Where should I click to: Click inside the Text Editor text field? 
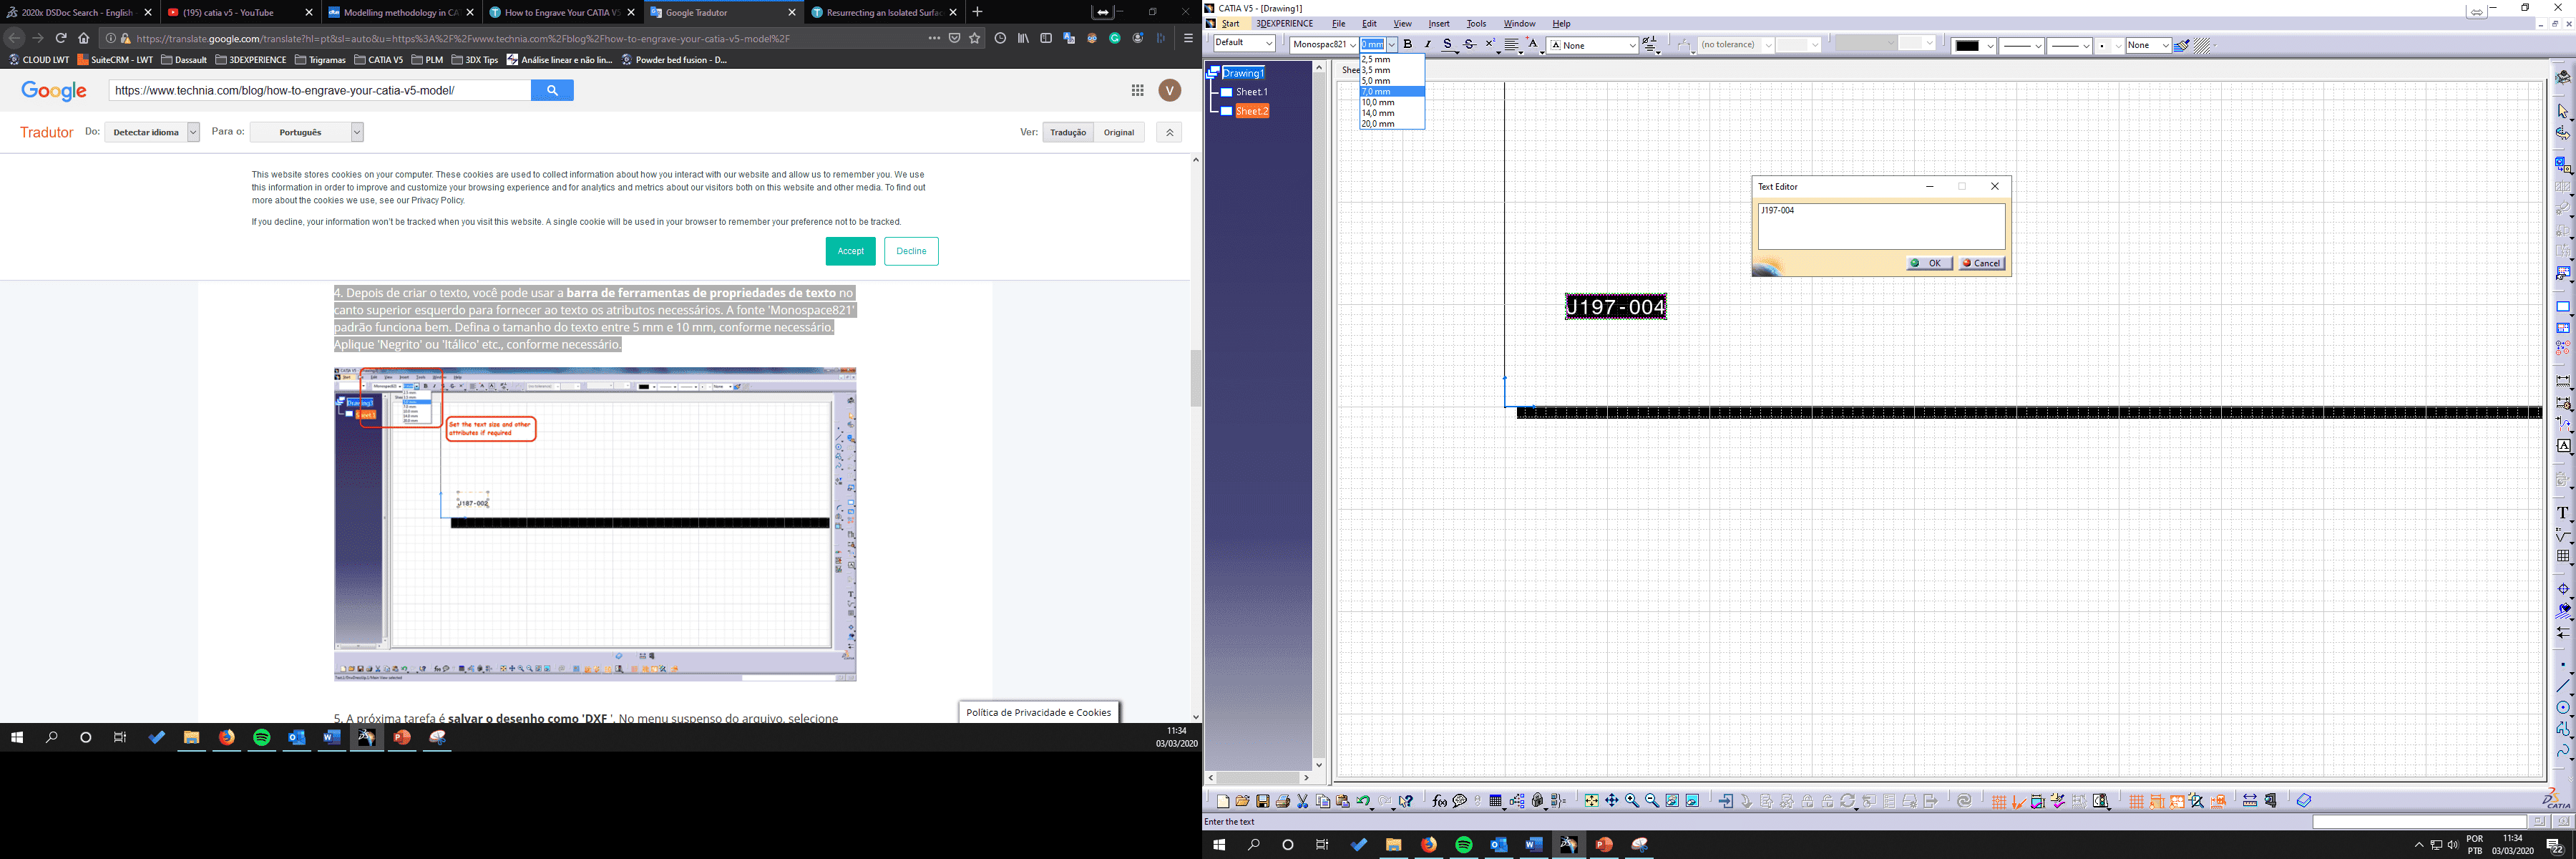point(1881,227)
